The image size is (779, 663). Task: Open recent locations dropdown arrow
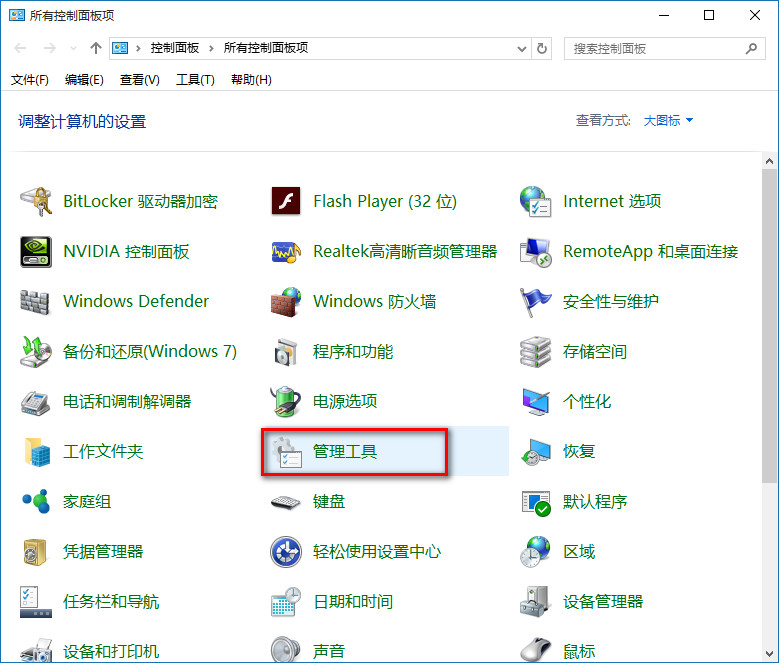click(74, 48)
